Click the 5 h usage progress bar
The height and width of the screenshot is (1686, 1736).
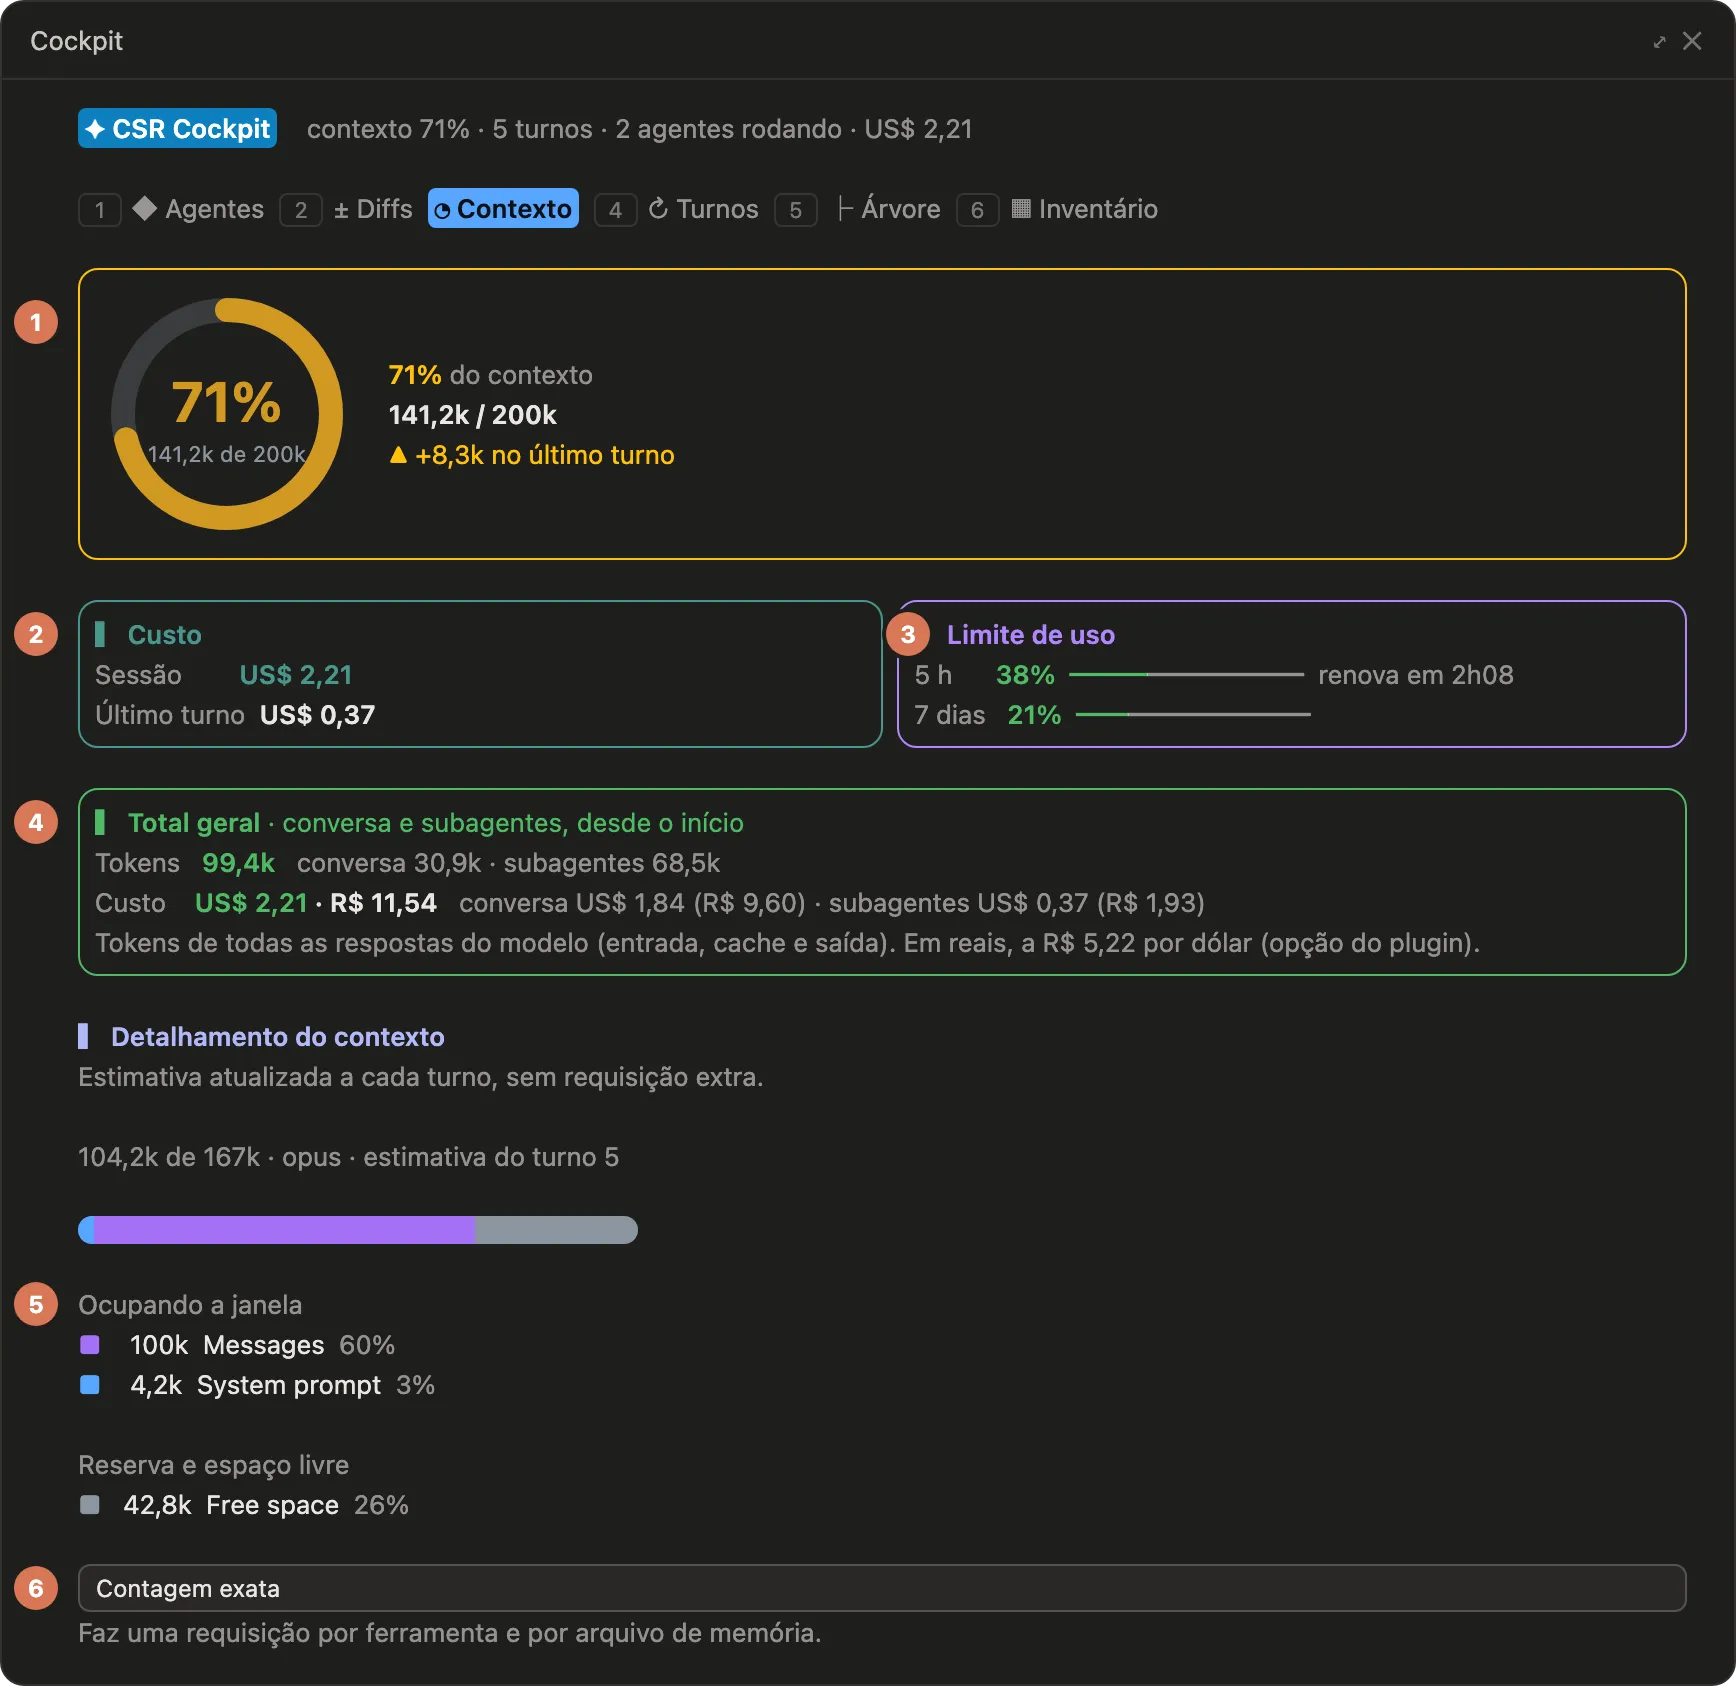[1186, 675]
